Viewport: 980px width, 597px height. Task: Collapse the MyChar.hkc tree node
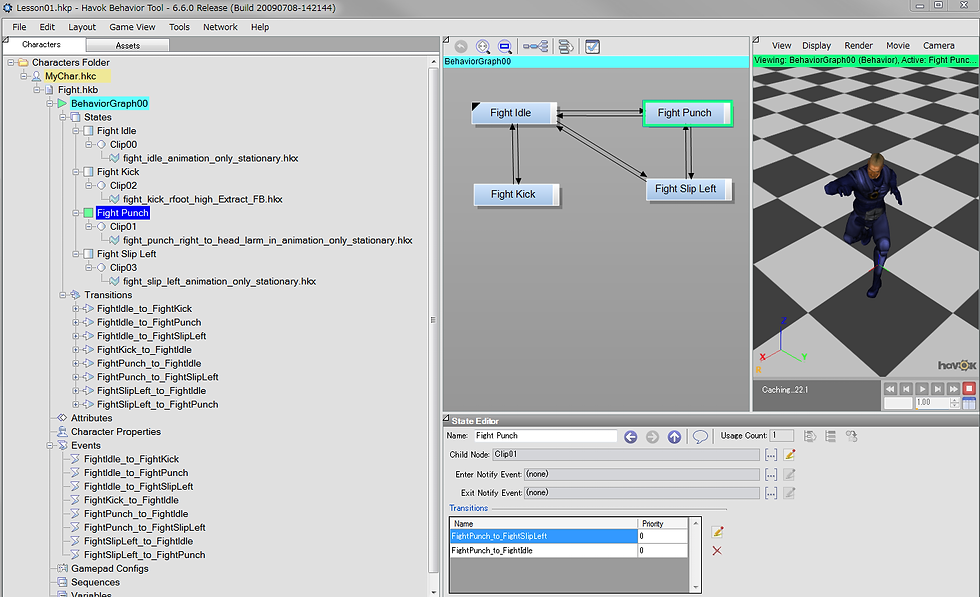(x=24, y=76)
